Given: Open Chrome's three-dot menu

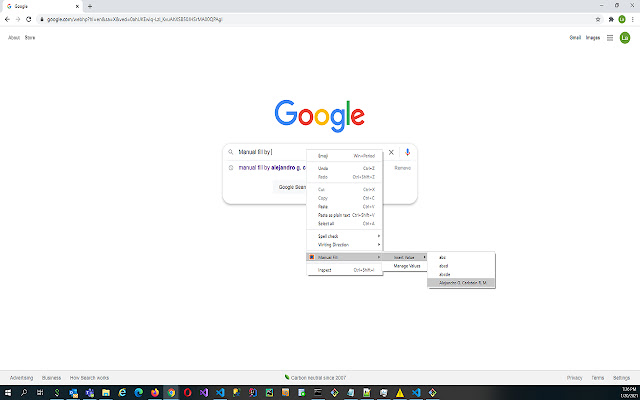Looking at the screenshot, I should click(x=633, y=19).
